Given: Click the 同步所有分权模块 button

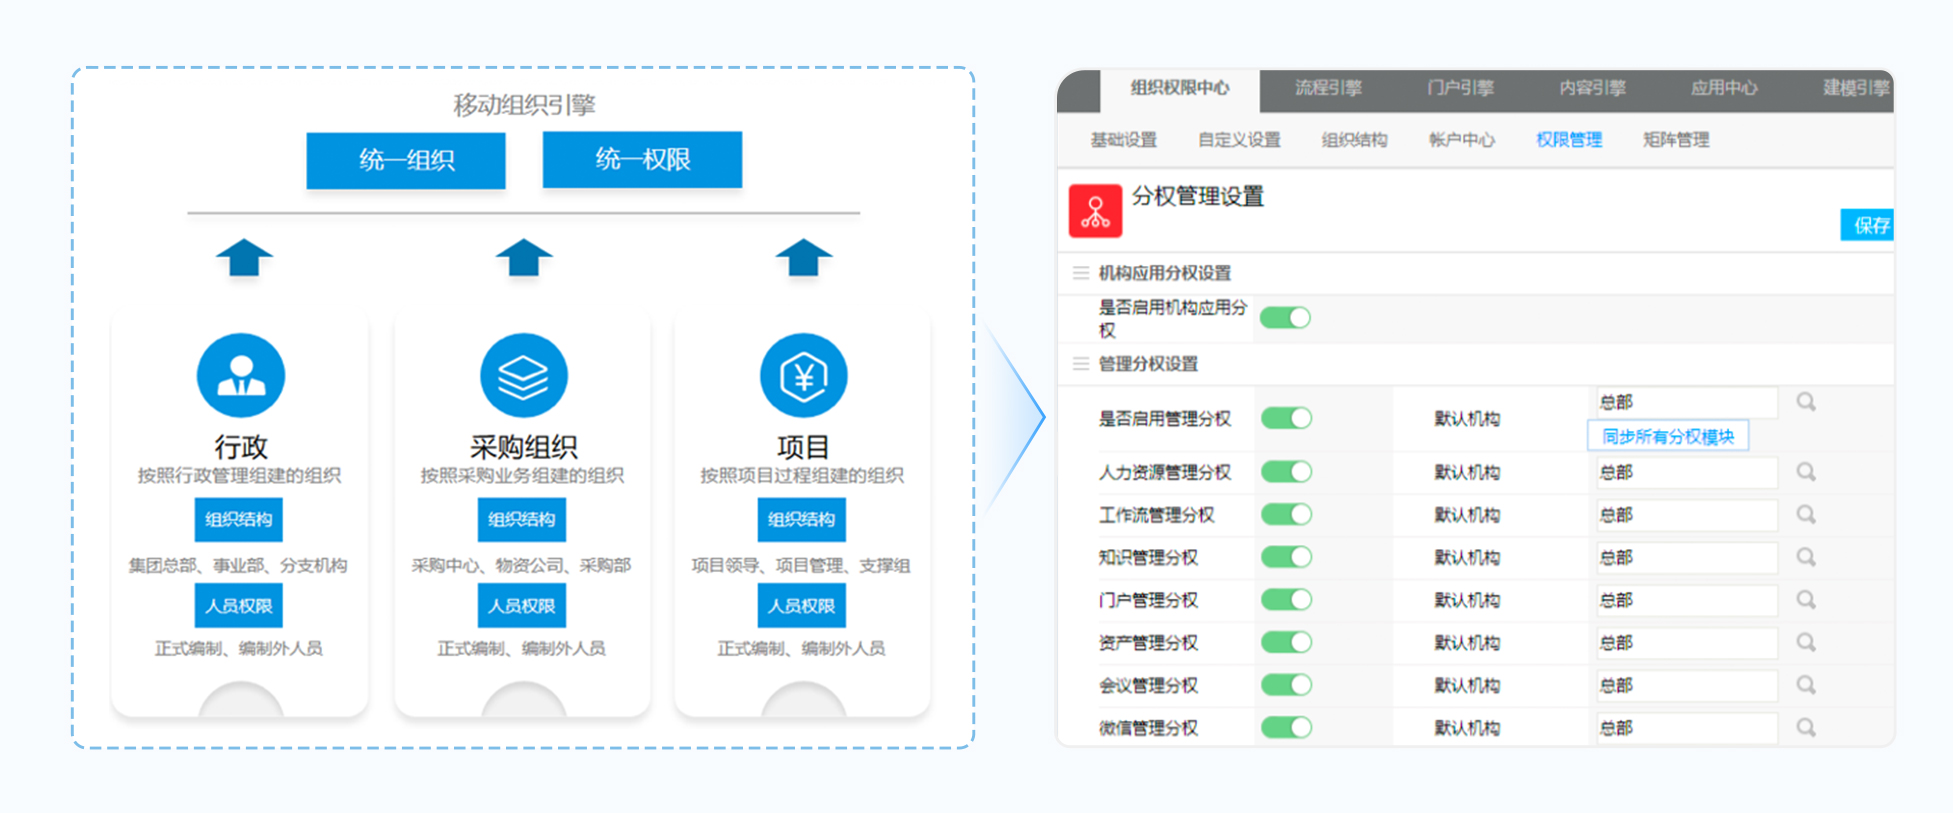Looking at the screenshot, I should [x=1667, y=436].
